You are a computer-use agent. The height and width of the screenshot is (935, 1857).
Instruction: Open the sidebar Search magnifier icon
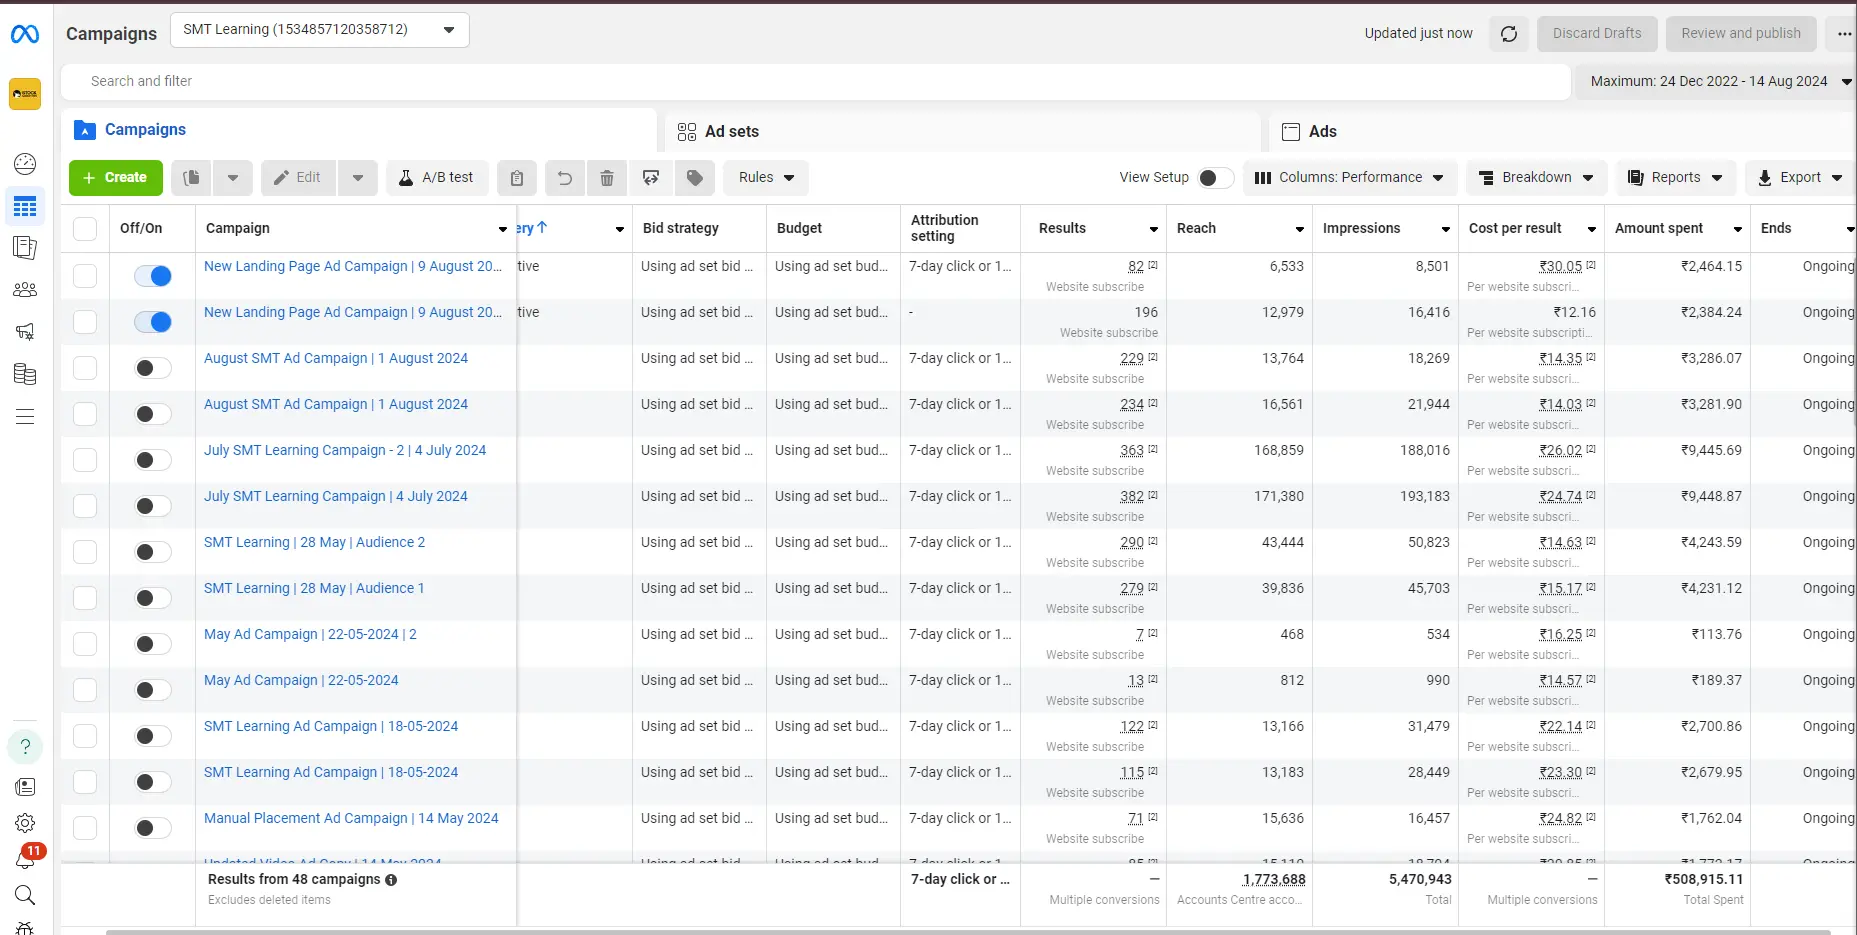point(25,895)
